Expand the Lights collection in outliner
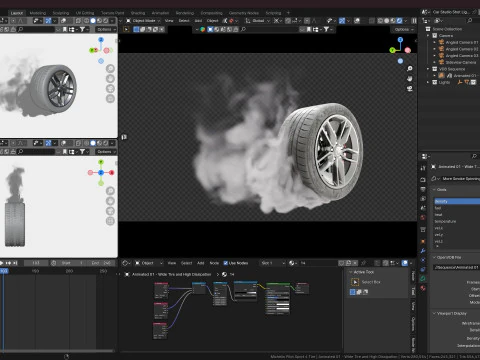 coord(428,82)
